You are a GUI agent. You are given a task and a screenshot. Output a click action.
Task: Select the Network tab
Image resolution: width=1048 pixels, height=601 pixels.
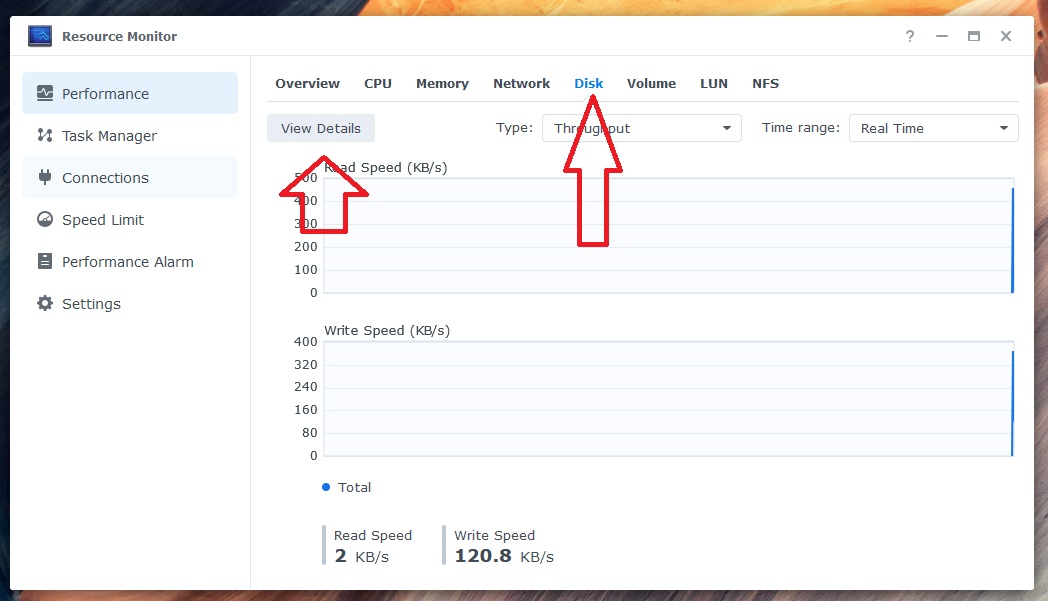click(x=521, y=83)
